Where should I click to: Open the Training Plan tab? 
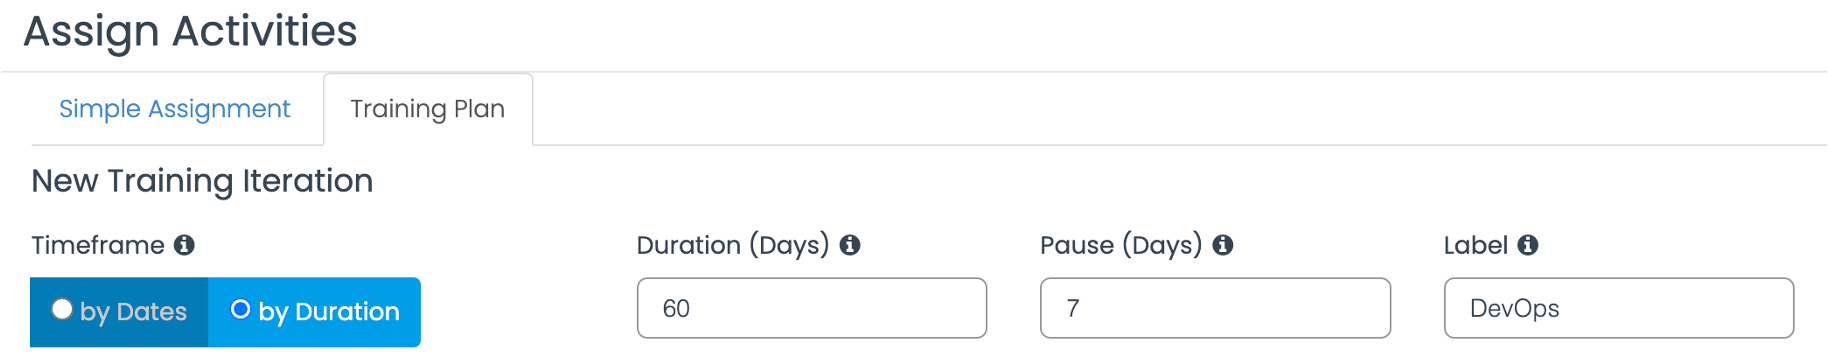click(428, 109)
